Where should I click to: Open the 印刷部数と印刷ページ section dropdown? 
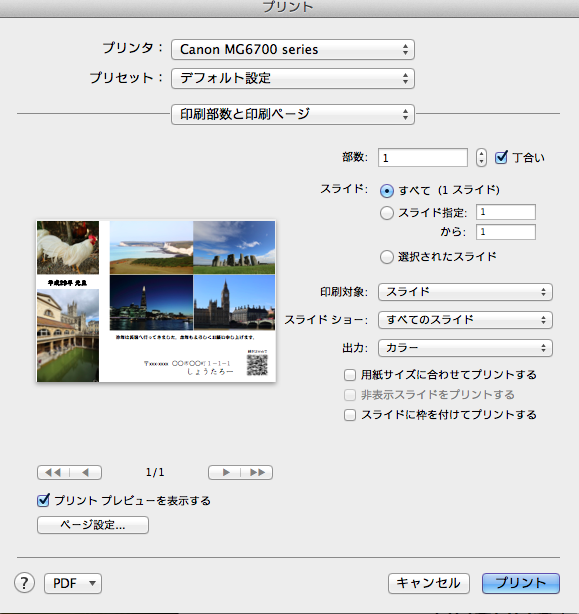click(x=292, y=114)
